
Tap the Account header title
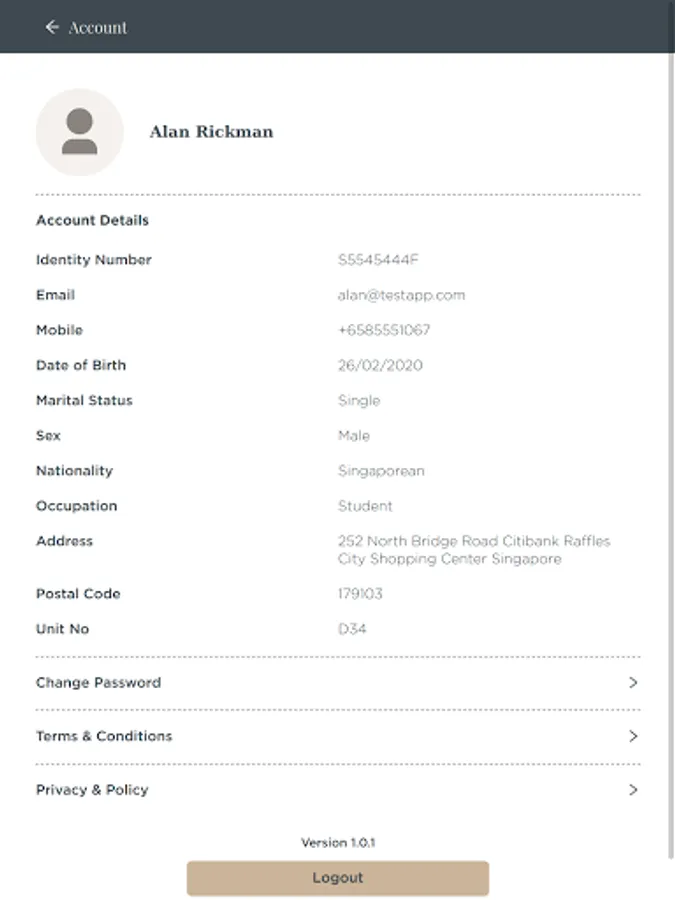point(98,27)
